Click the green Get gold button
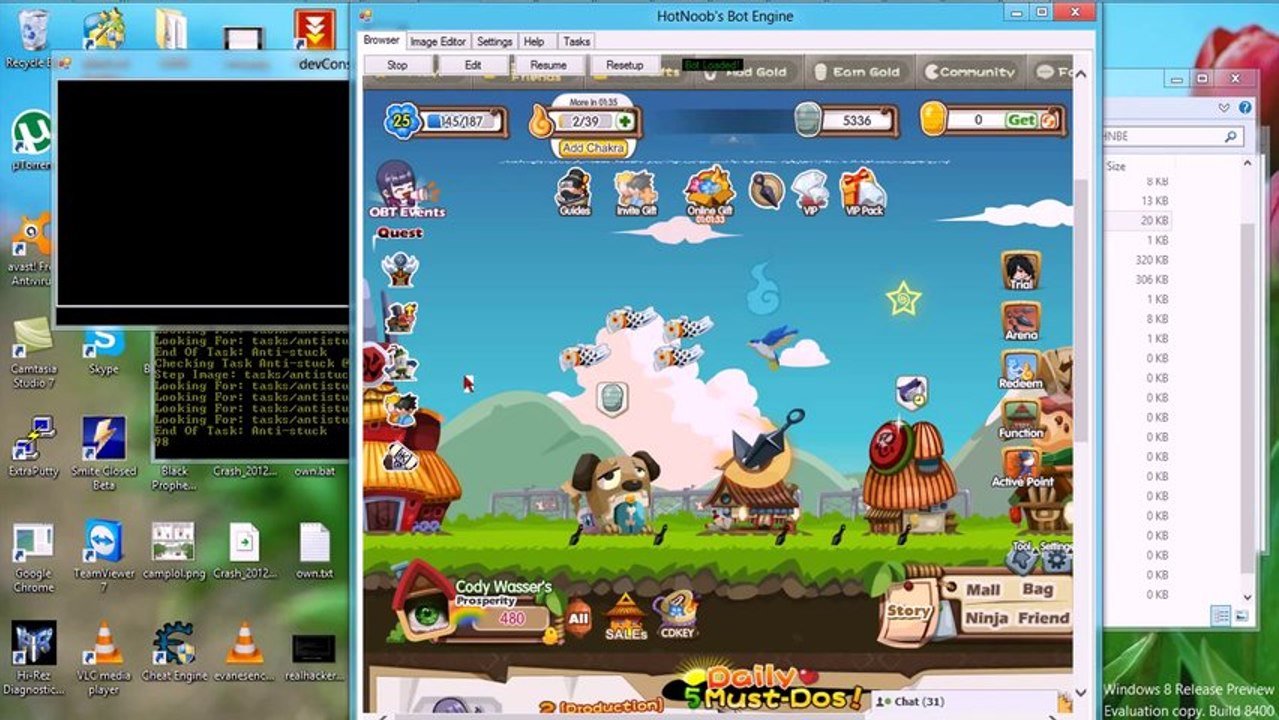 click(1021, 120)
